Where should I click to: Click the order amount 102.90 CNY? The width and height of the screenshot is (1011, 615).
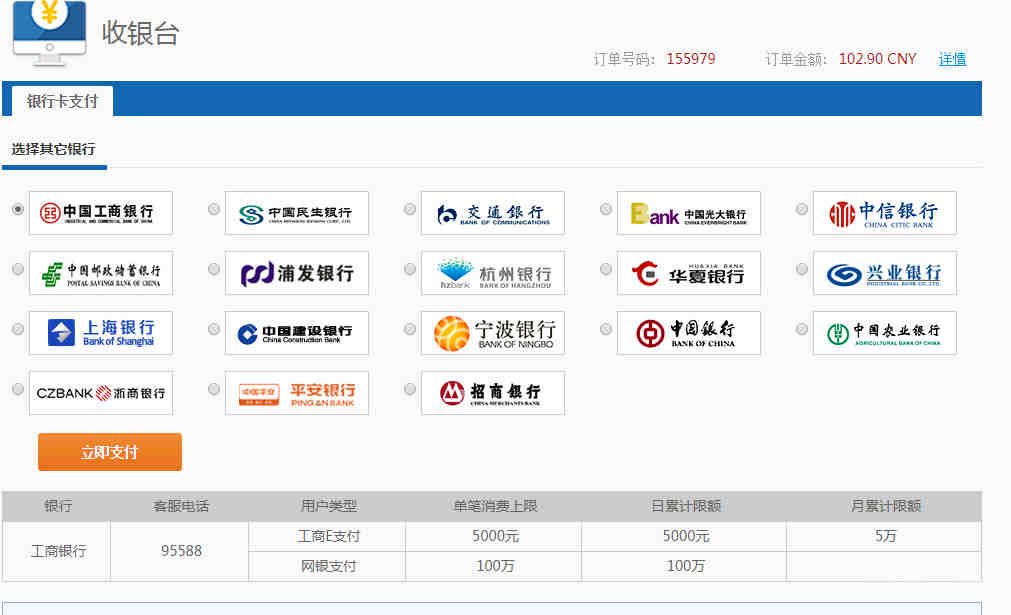point(878,59)
